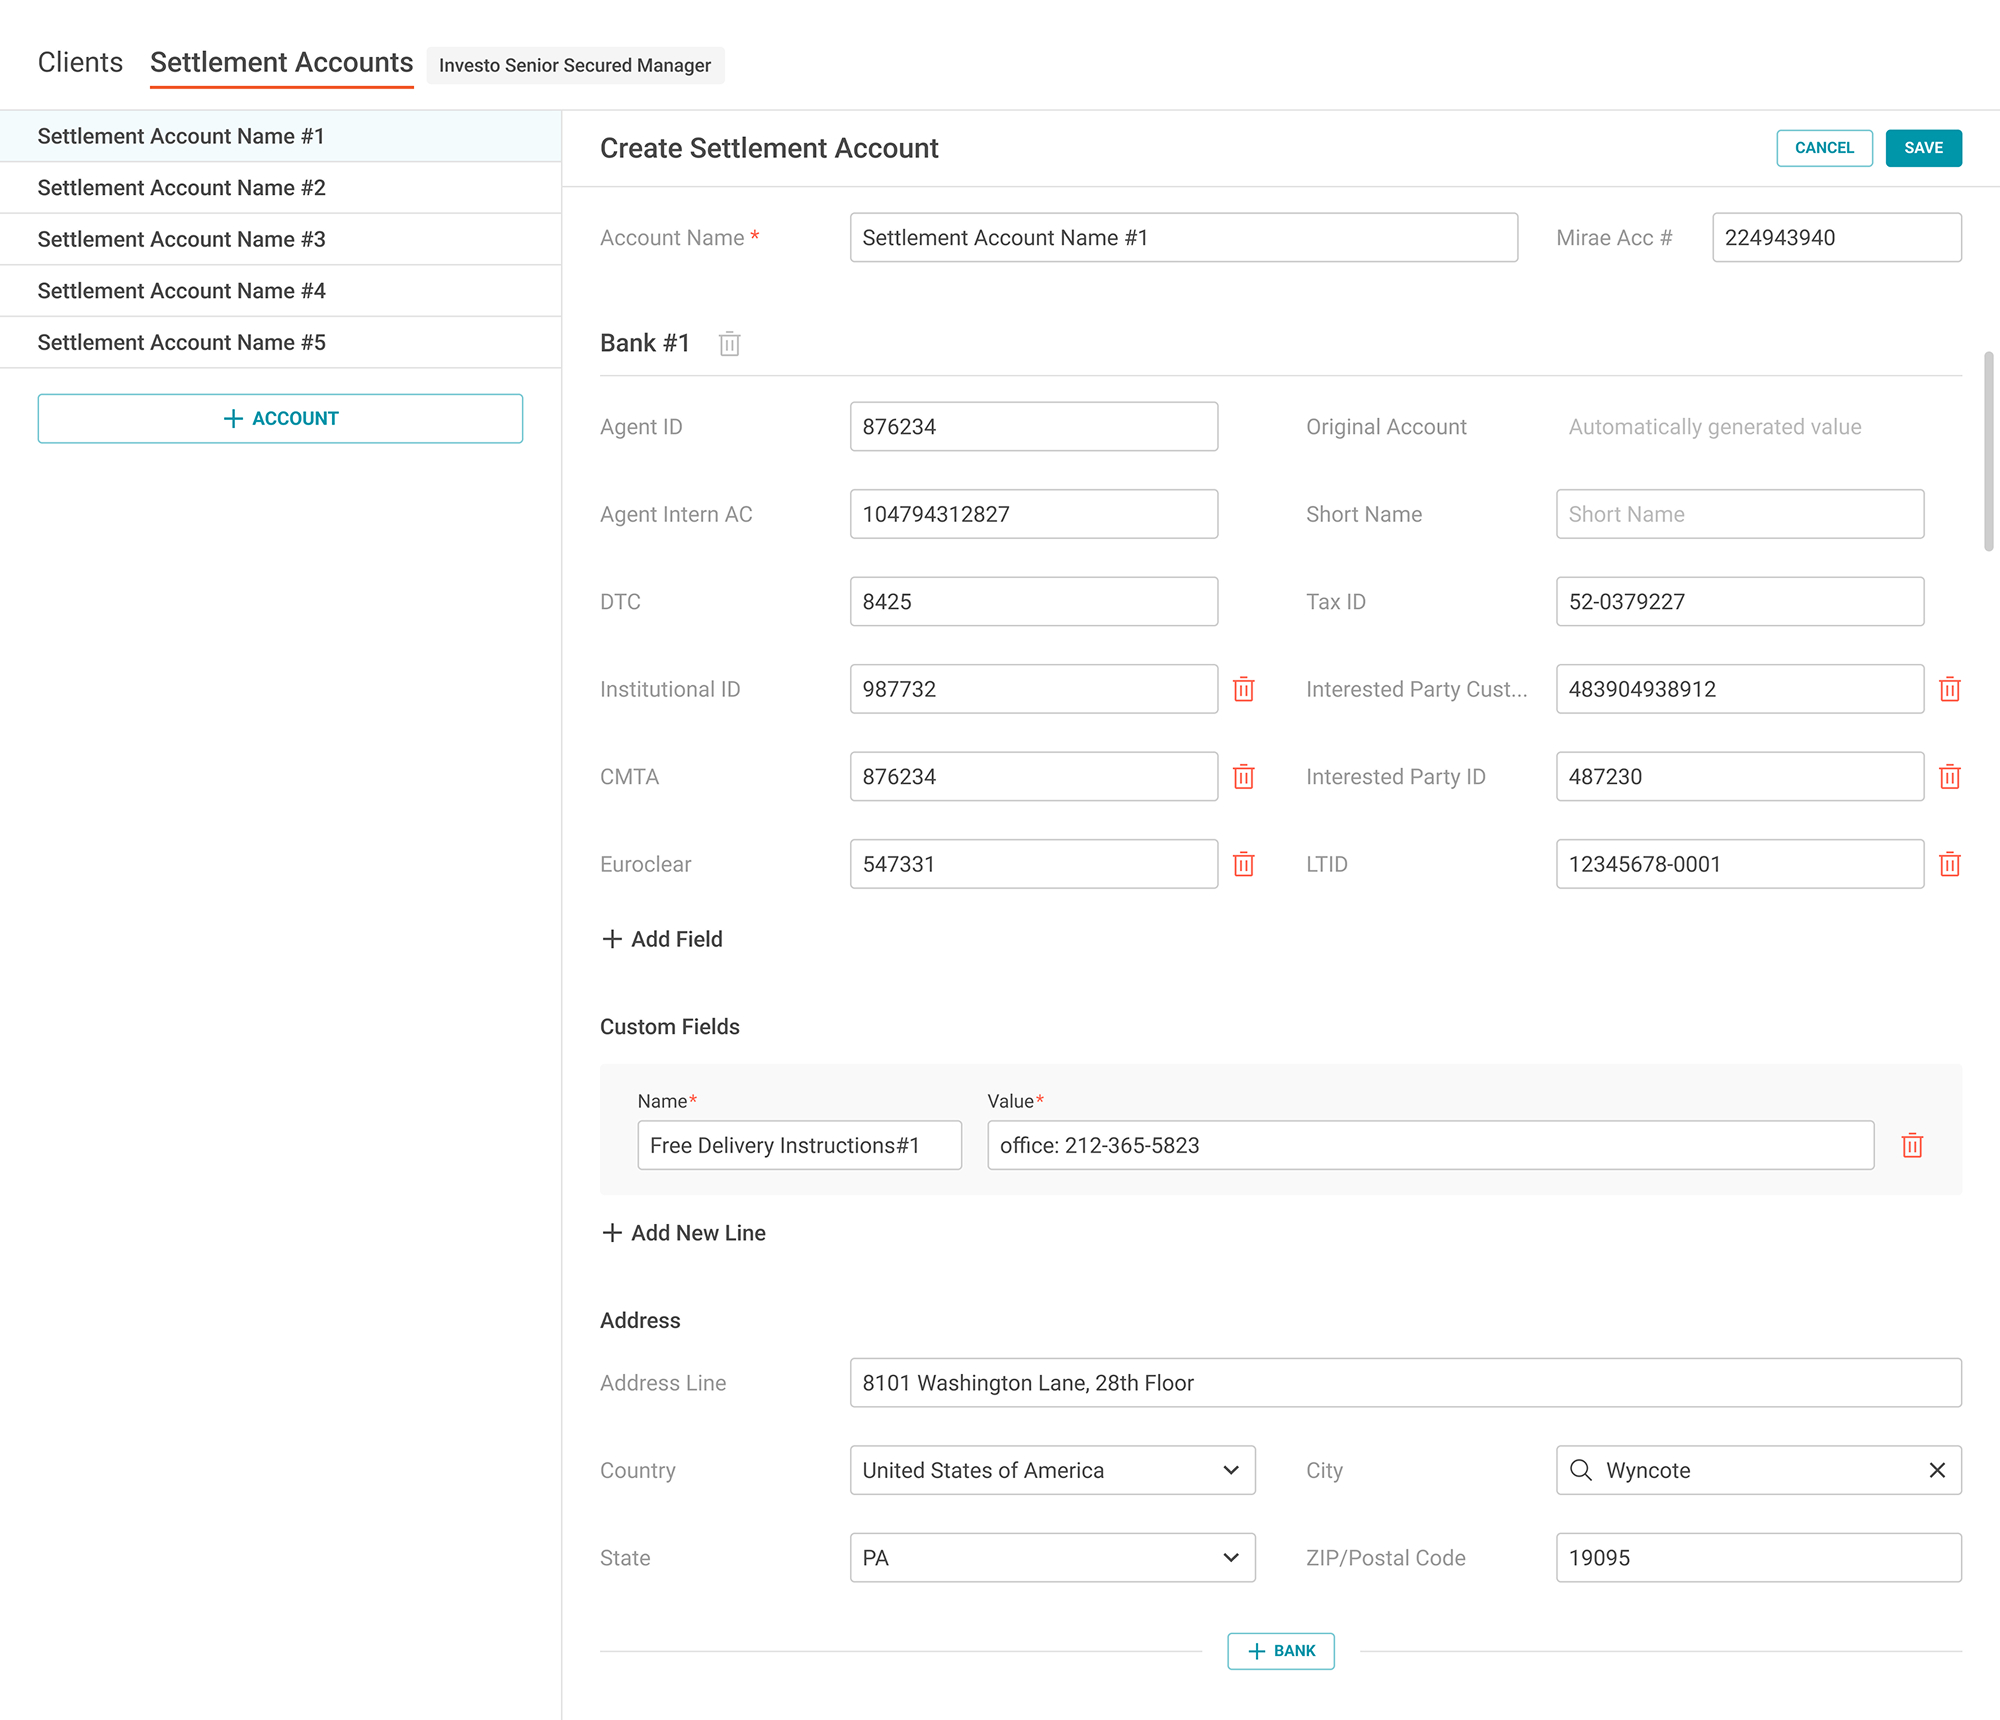Open the Country dropdown

pos(1052,1470)
